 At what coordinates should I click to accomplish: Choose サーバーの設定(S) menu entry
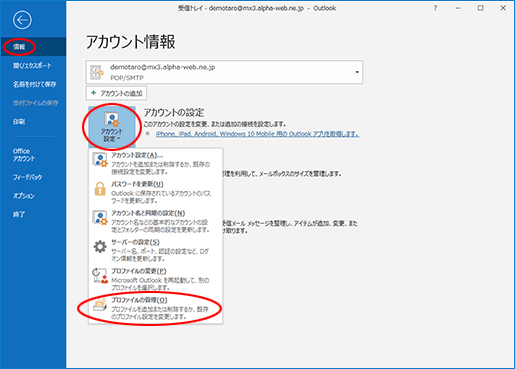(156, 250)
